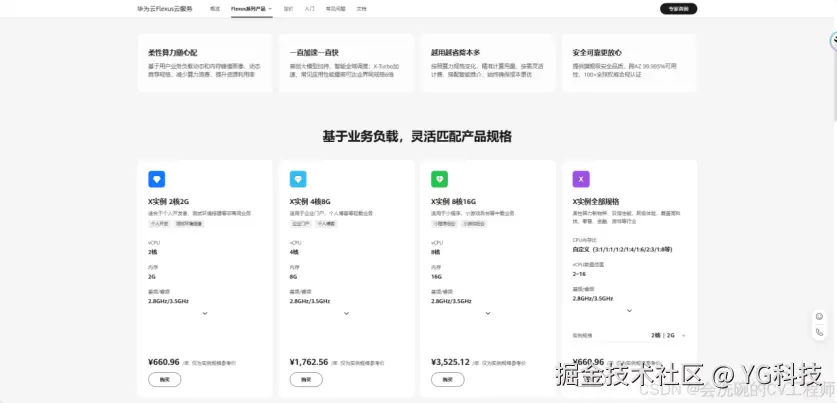Click the 个人博客 tag in 4核8G card
The height and width of the screenshot is (403, 837).
pos(326,224)
